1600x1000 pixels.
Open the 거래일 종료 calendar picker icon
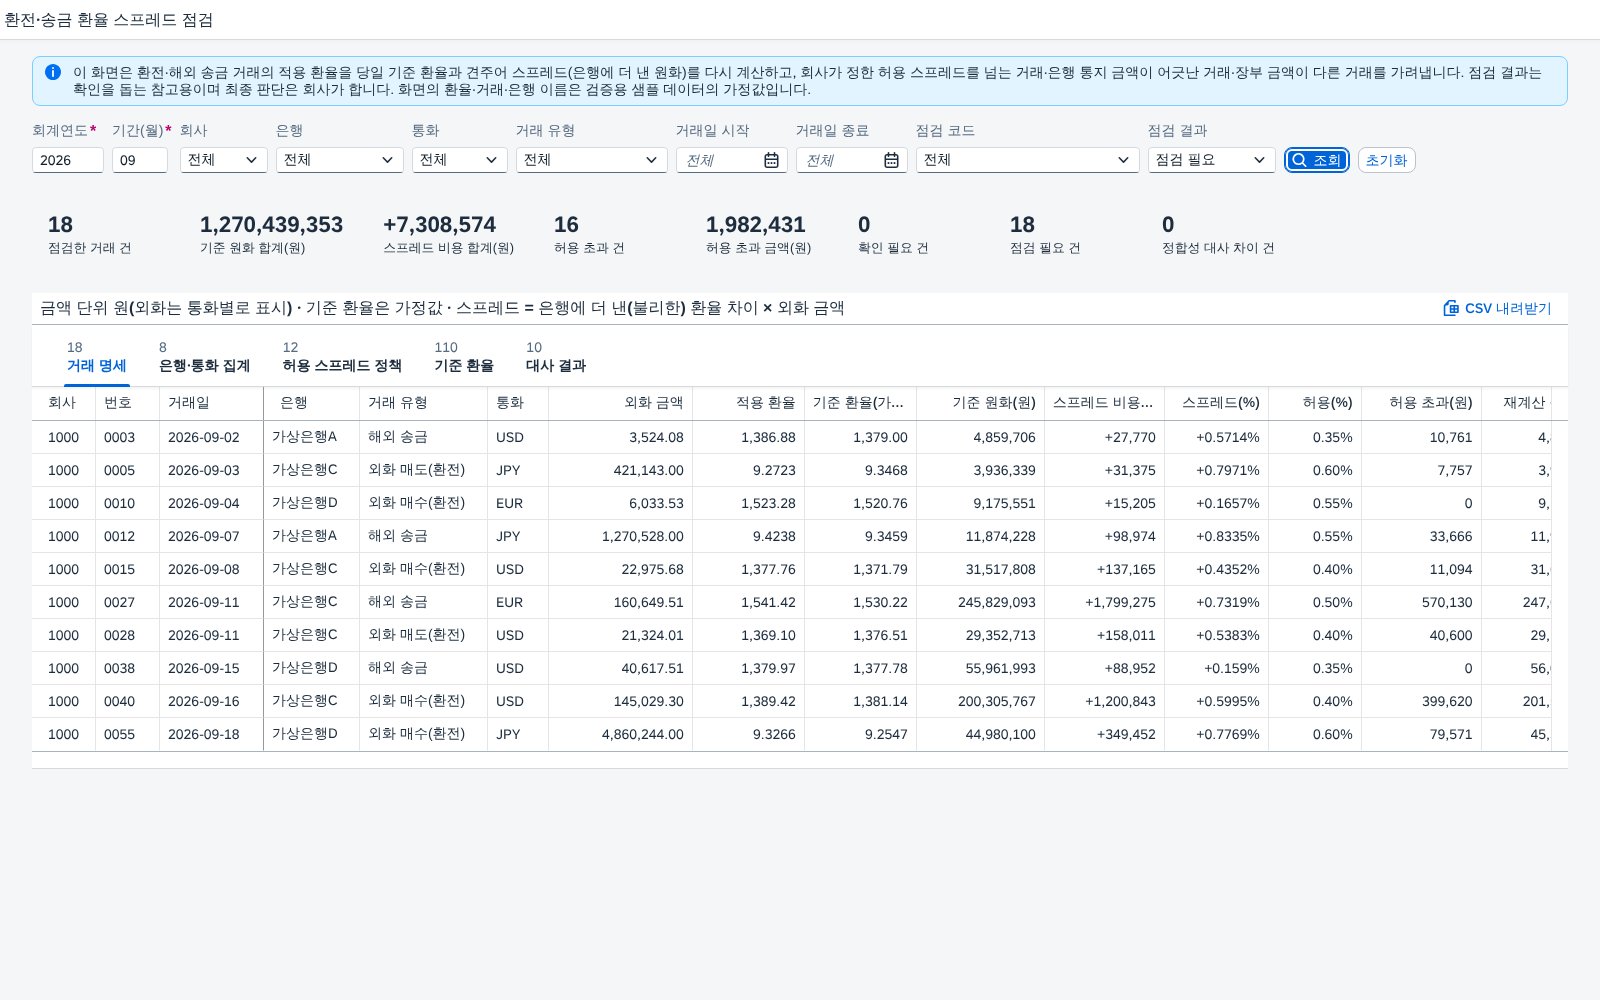coord(891,160)
